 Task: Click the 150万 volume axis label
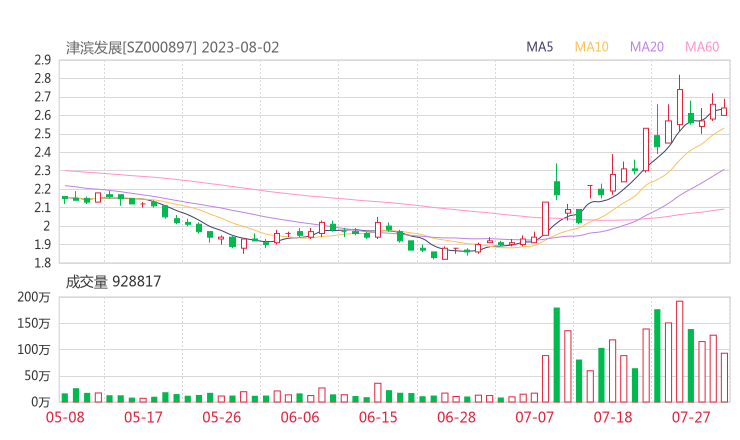pyautogui.click(x=34, y=323)
